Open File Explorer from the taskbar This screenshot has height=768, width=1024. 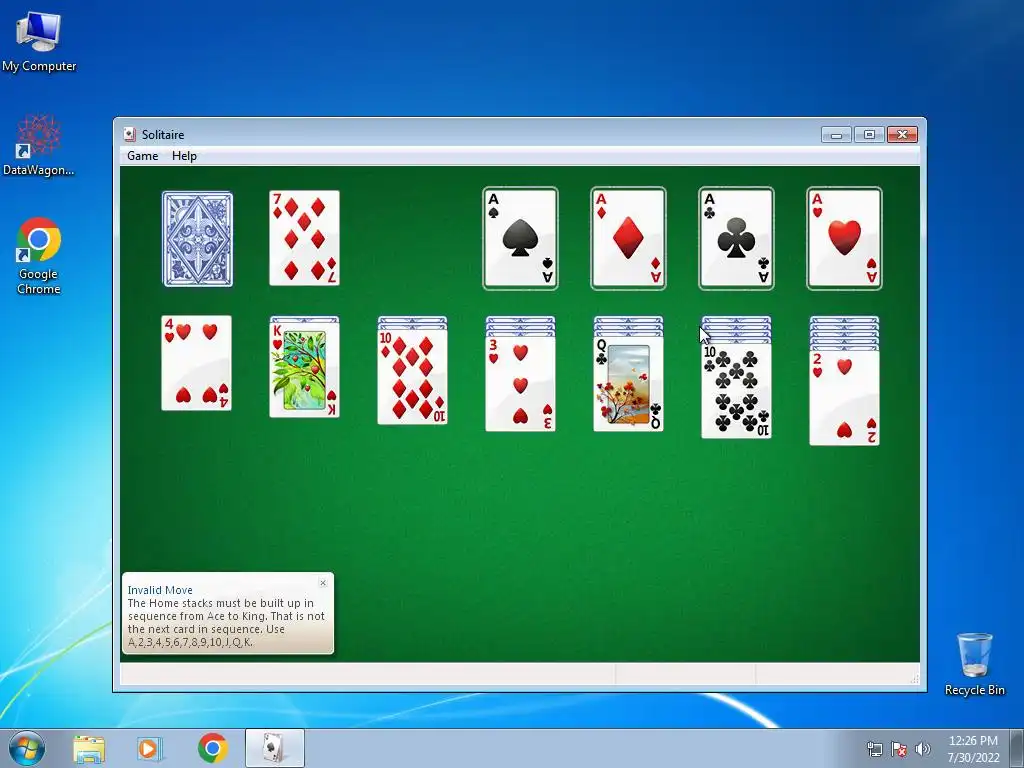pos(89,748)
